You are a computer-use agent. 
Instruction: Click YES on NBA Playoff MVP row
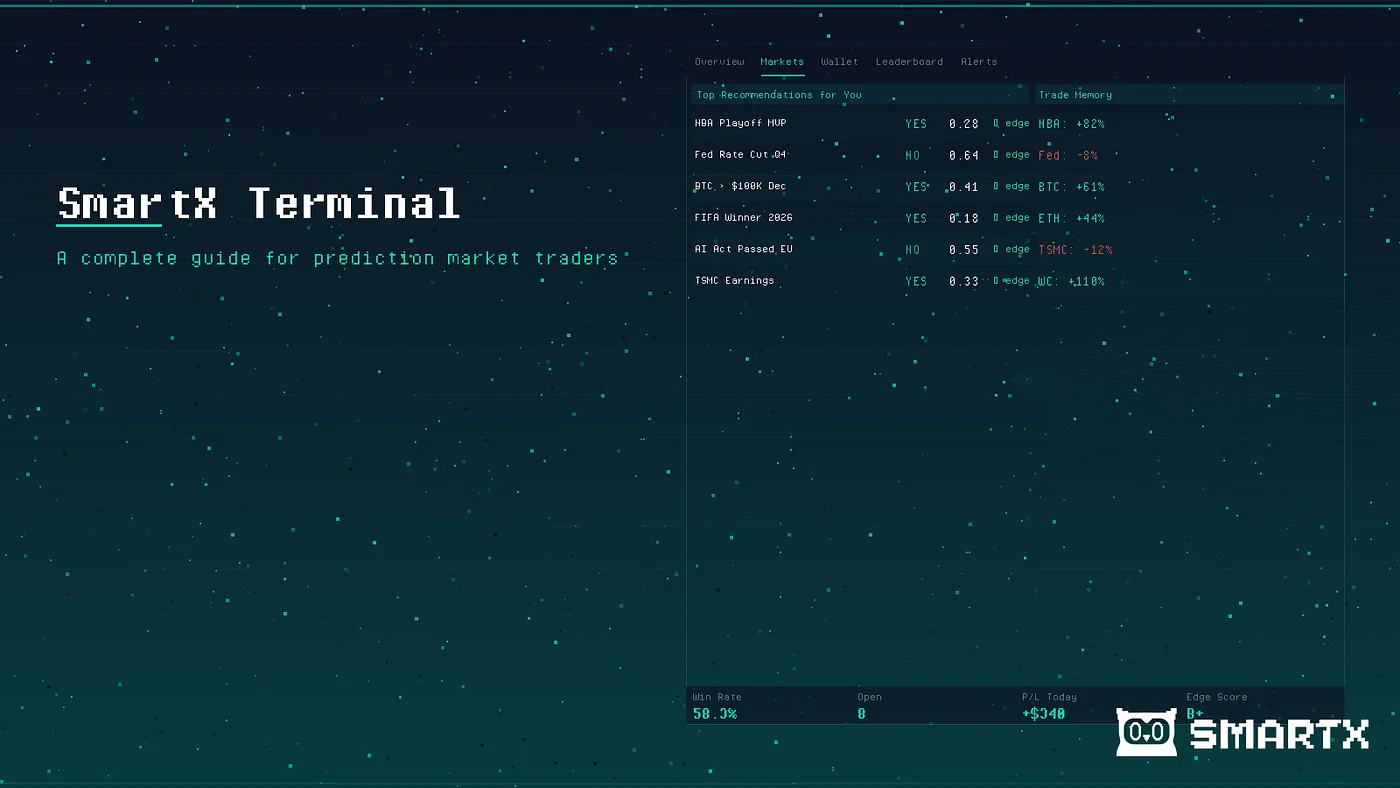pyautogui.click(x=916, y=124)
